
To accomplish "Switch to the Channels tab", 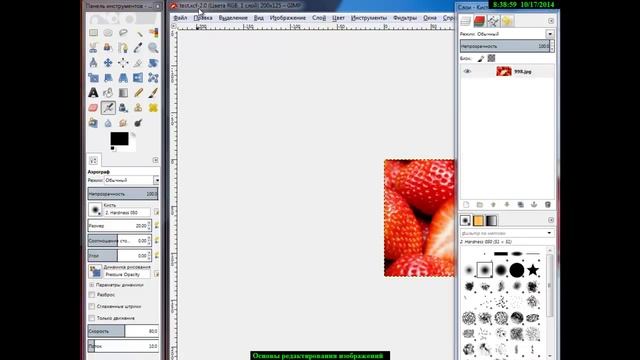I will coord(479,21).
